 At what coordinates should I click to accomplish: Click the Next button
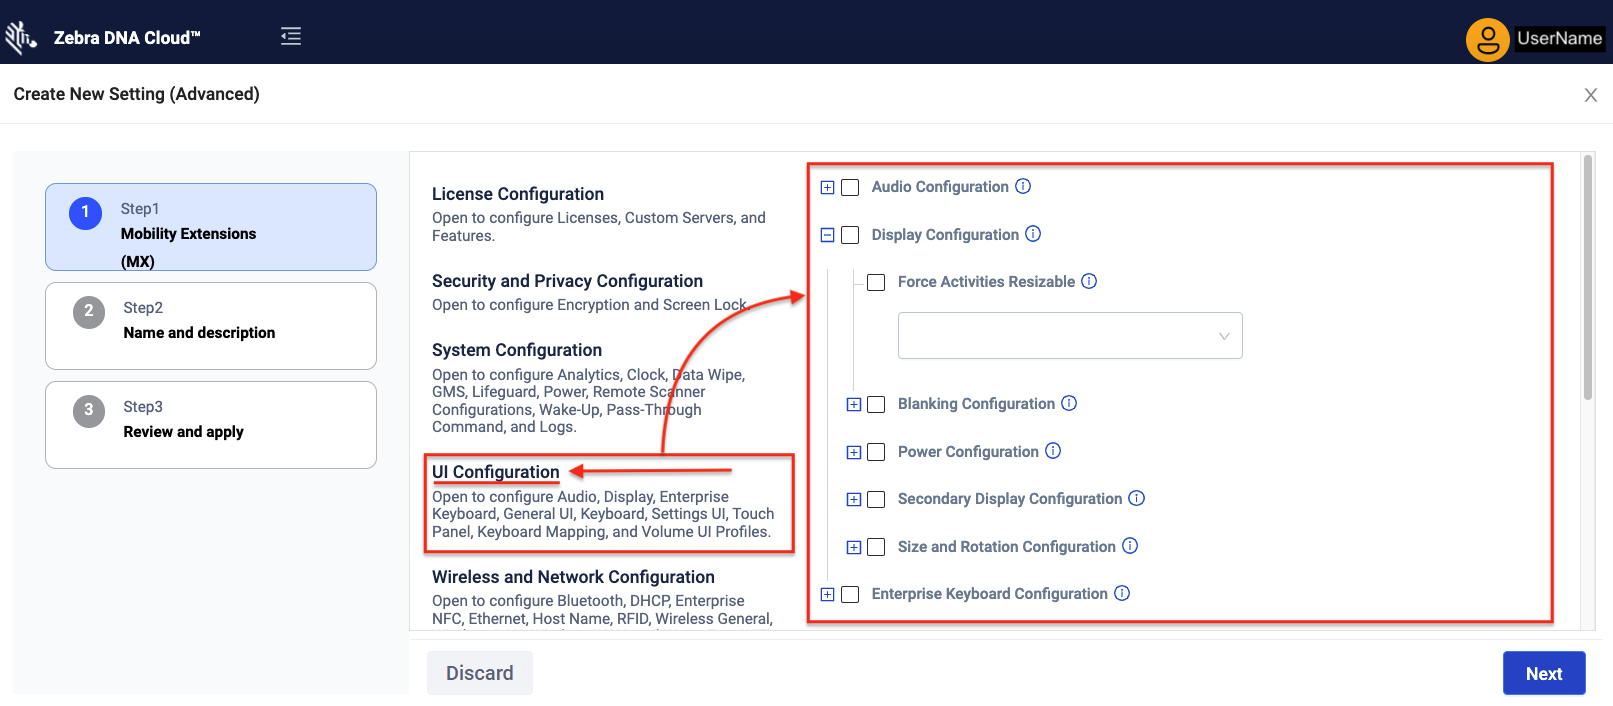click(x=1543, y=673)
